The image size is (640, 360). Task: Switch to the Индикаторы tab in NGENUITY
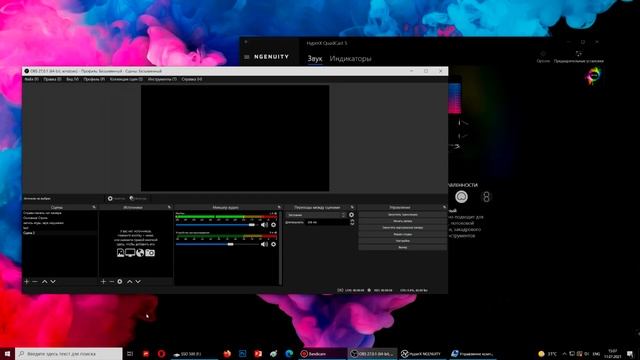coord(350,59)
